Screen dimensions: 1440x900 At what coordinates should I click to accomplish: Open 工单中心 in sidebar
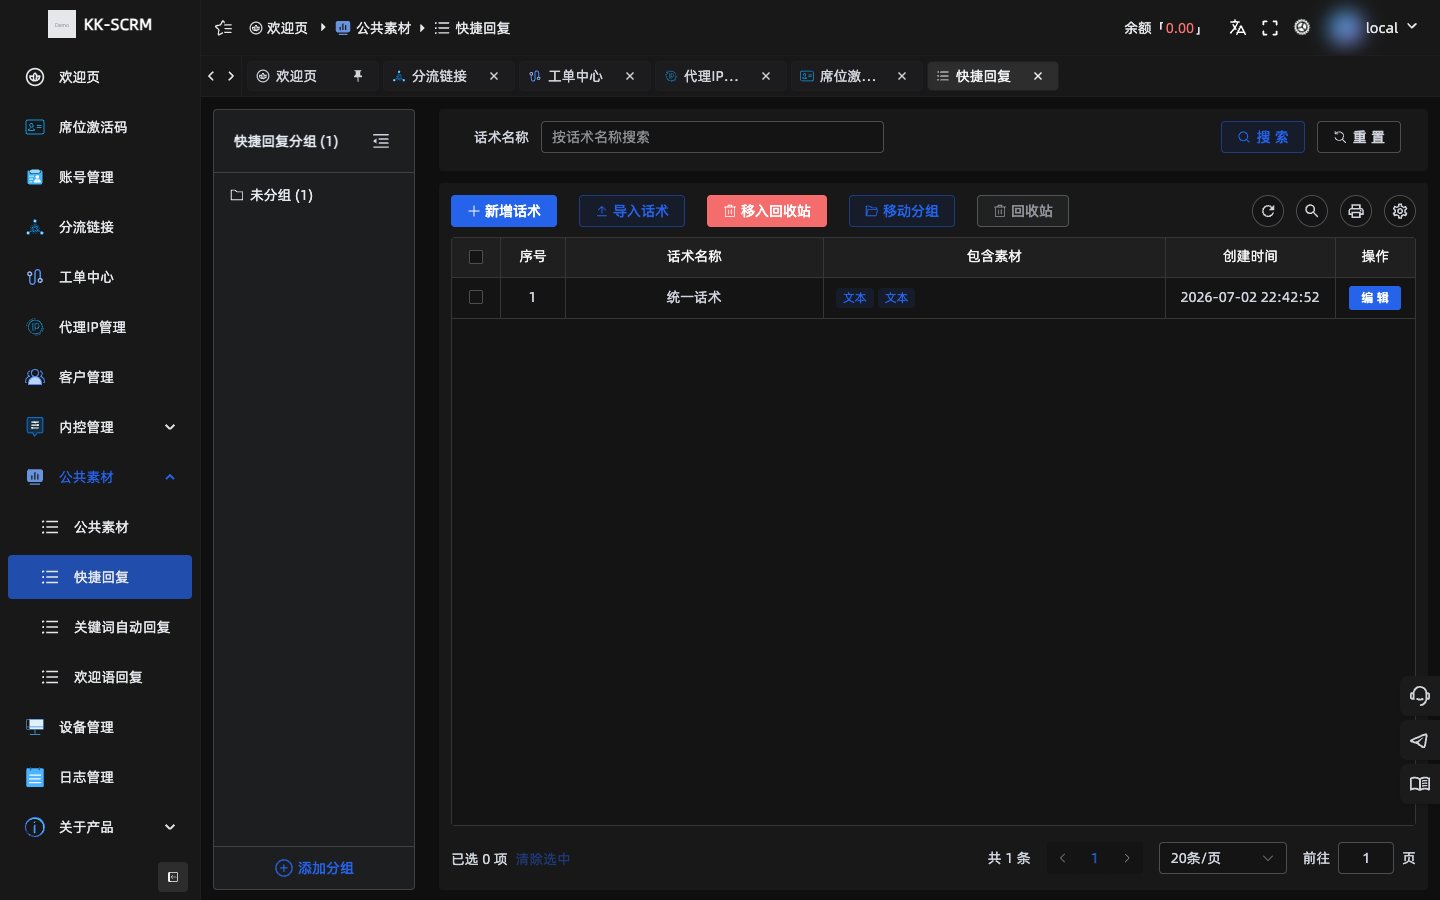click(x=100, y=277)
